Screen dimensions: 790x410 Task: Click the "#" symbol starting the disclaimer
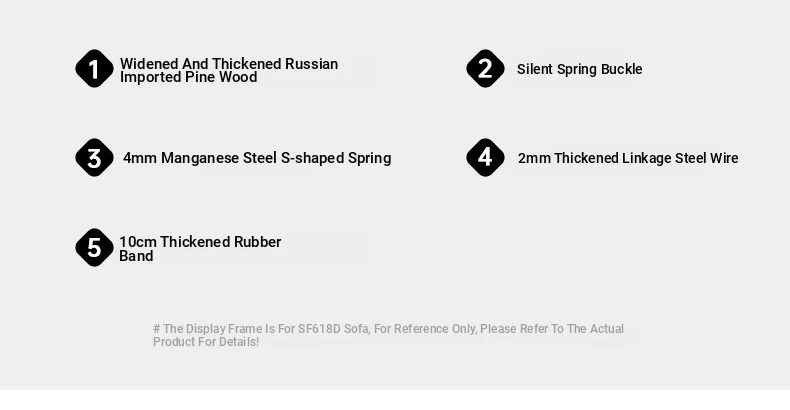click(157, 329)
